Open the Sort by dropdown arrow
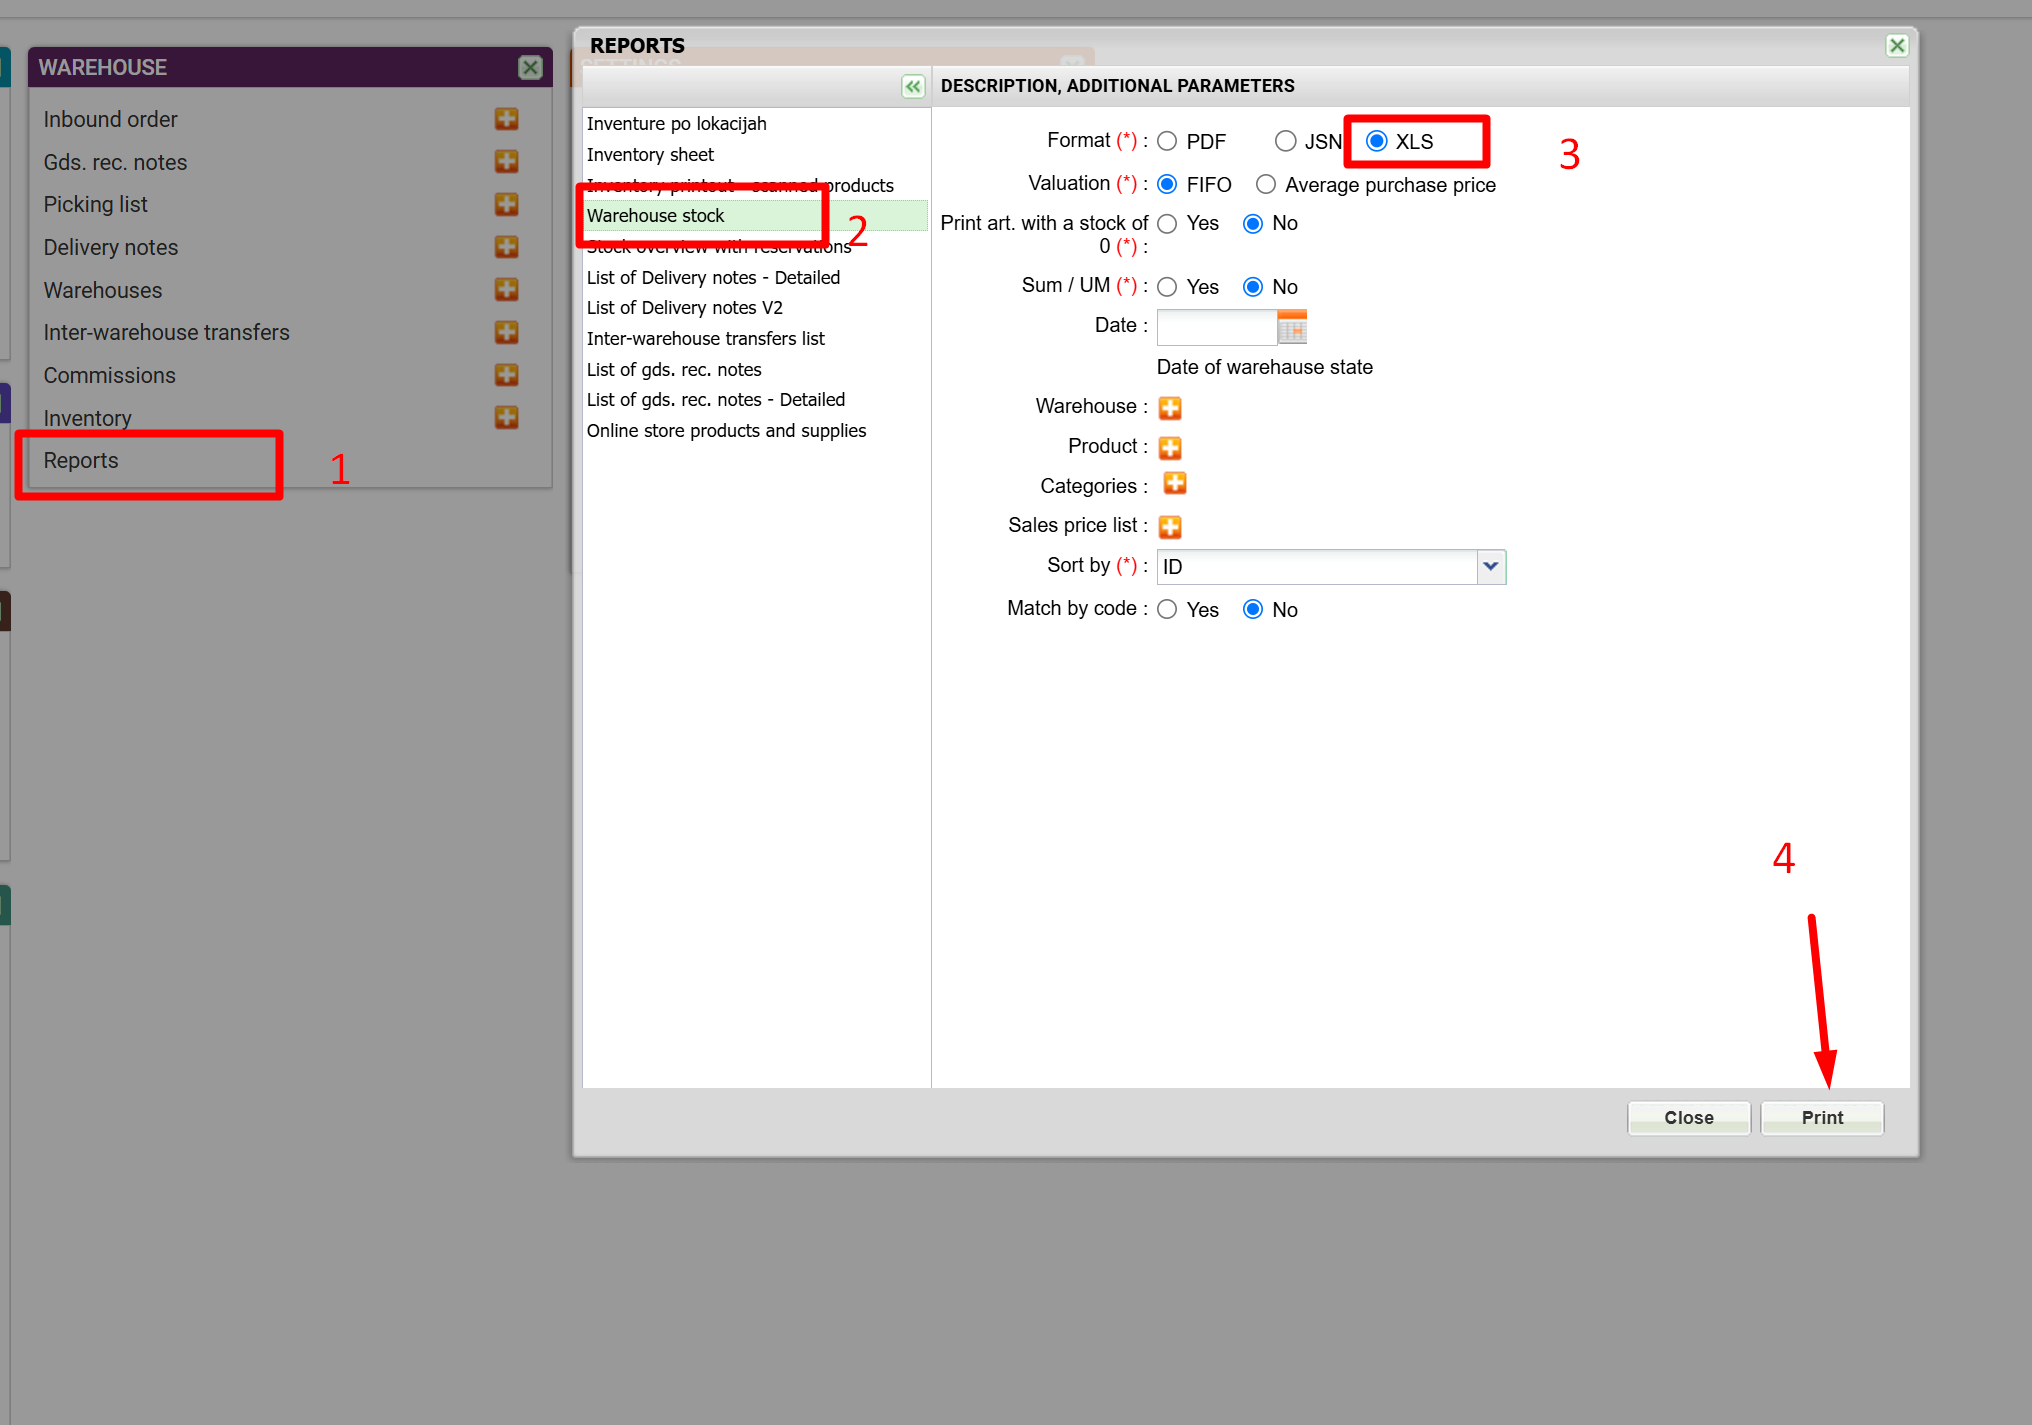 tap(1490, 567)
